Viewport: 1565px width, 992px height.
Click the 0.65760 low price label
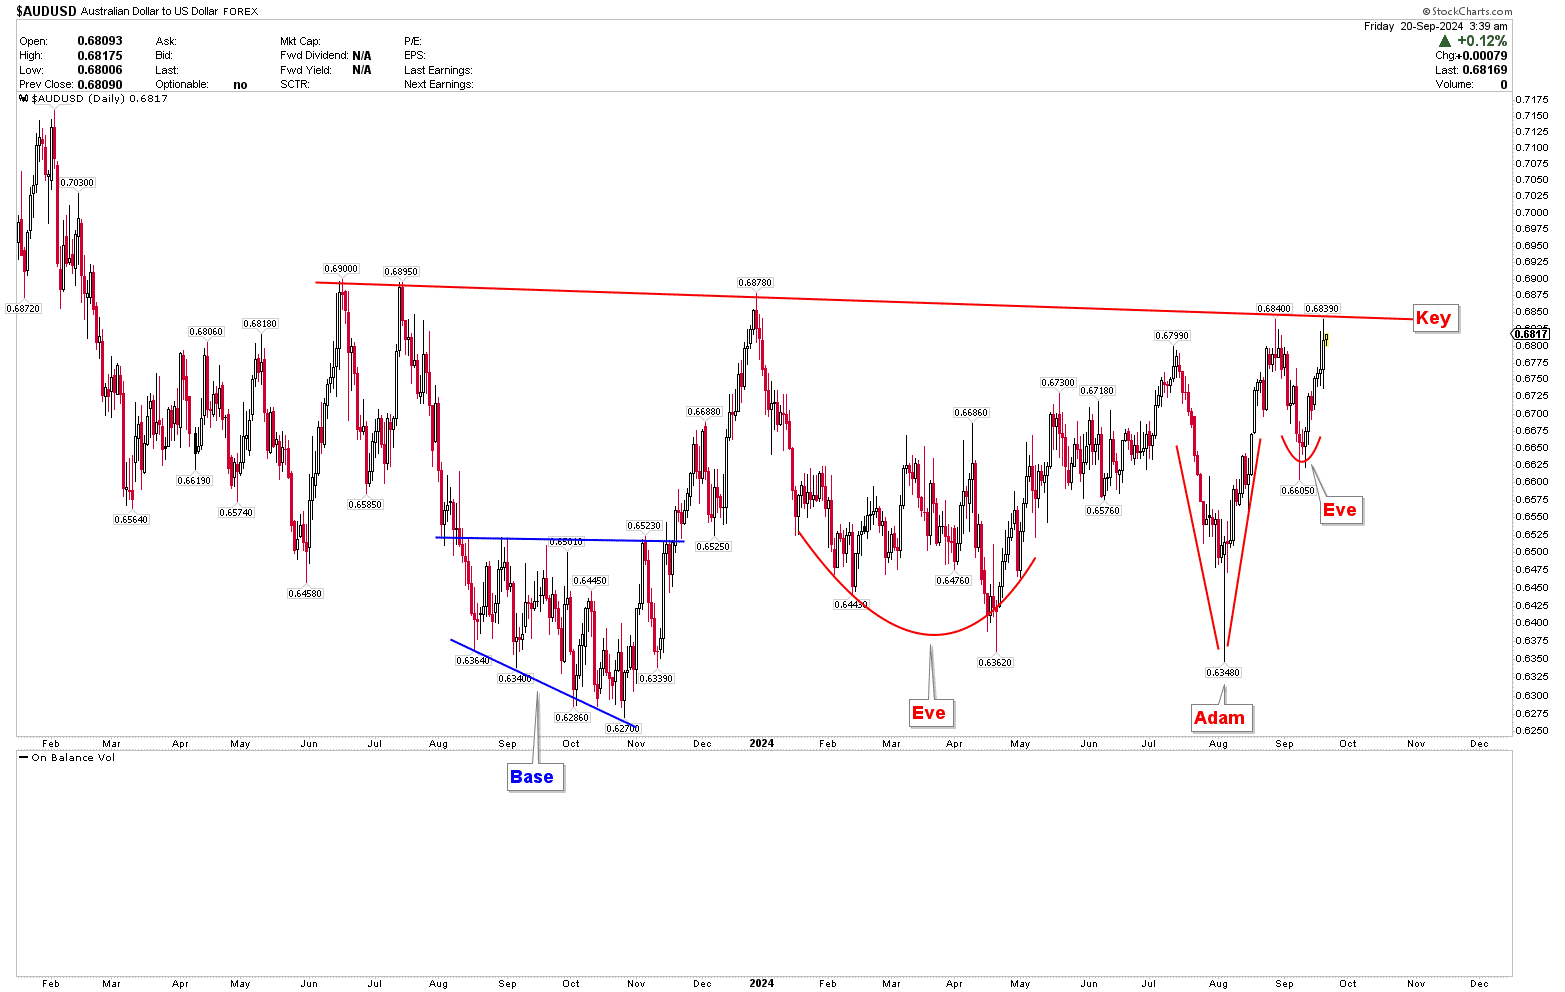click(x=1103, y=511)
